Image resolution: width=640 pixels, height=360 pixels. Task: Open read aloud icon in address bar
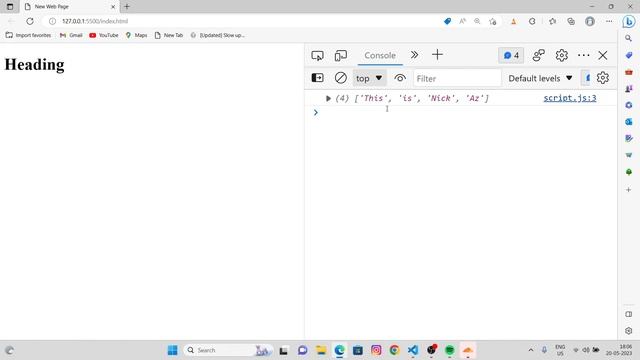click(x=462, y=21)
